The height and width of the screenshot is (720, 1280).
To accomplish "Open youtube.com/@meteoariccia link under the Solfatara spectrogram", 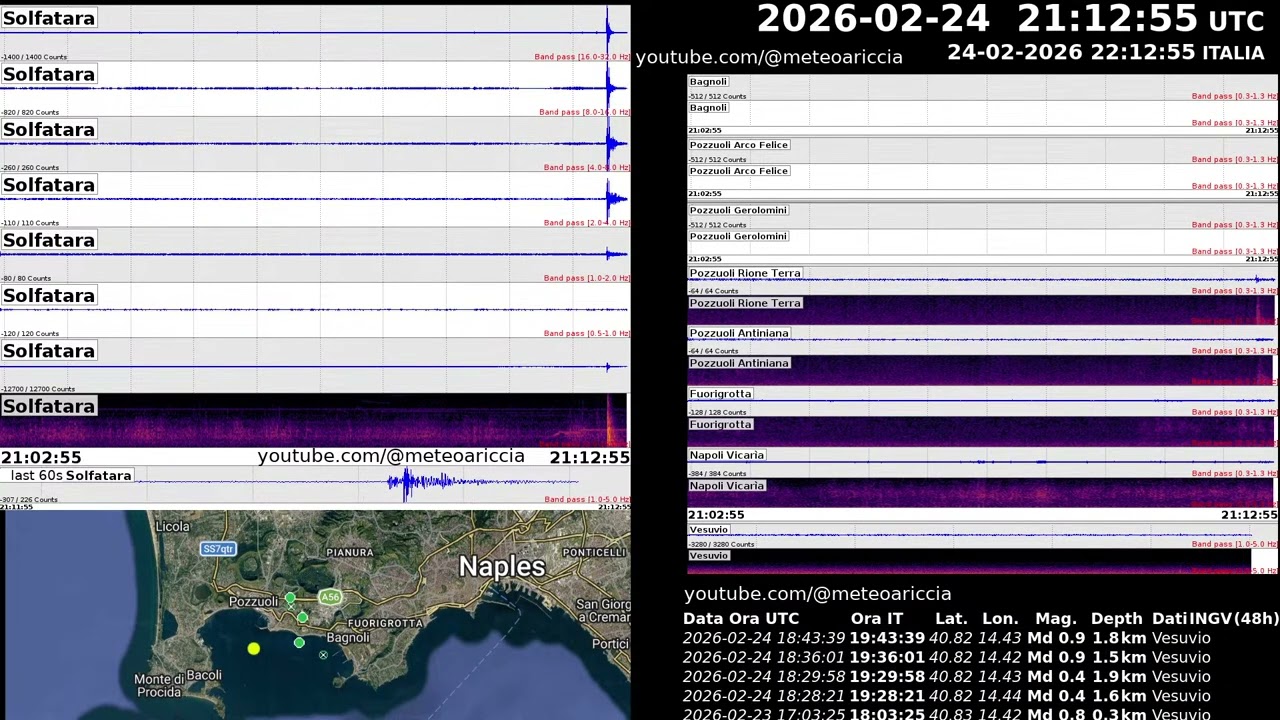I will pyautogui.click(x=391, y=456).
